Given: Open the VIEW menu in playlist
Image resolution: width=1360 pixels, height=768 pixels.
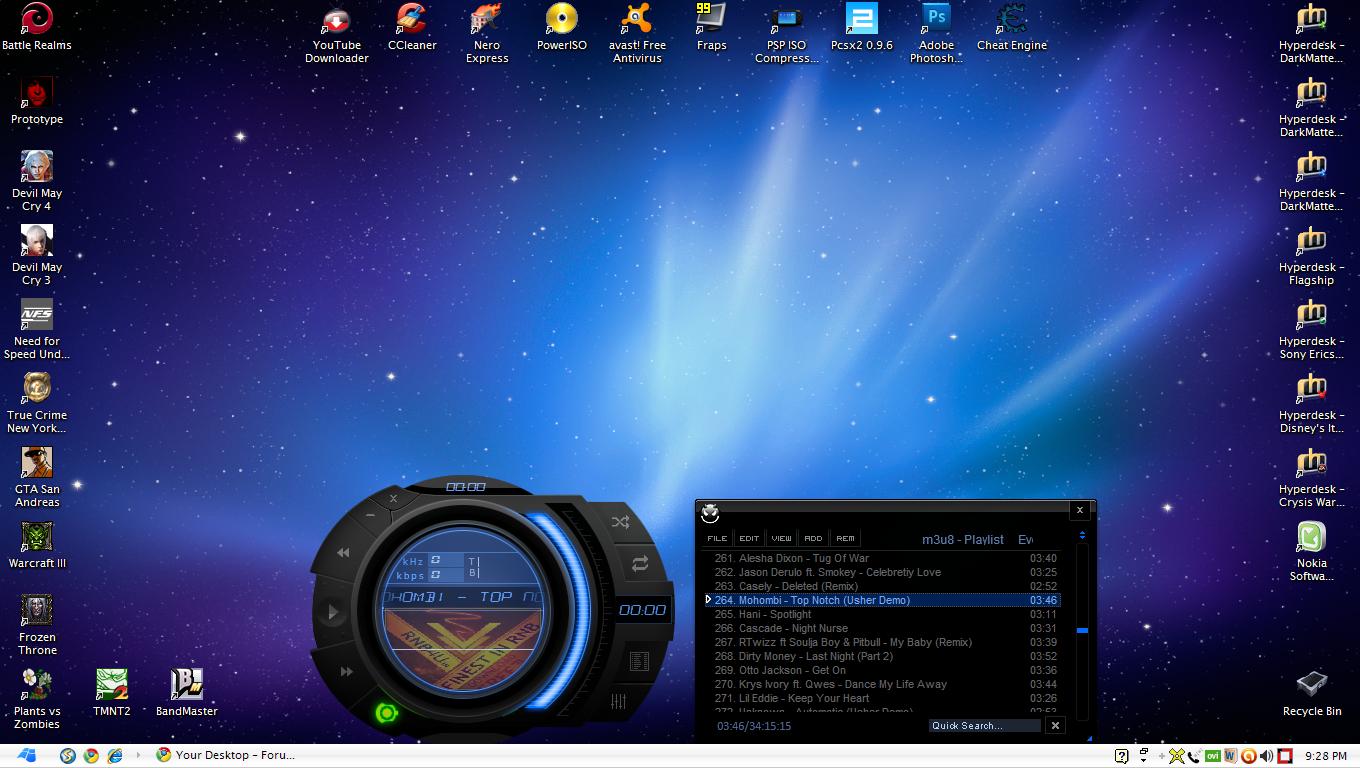Looking at the screenshot, I should 781,538.
